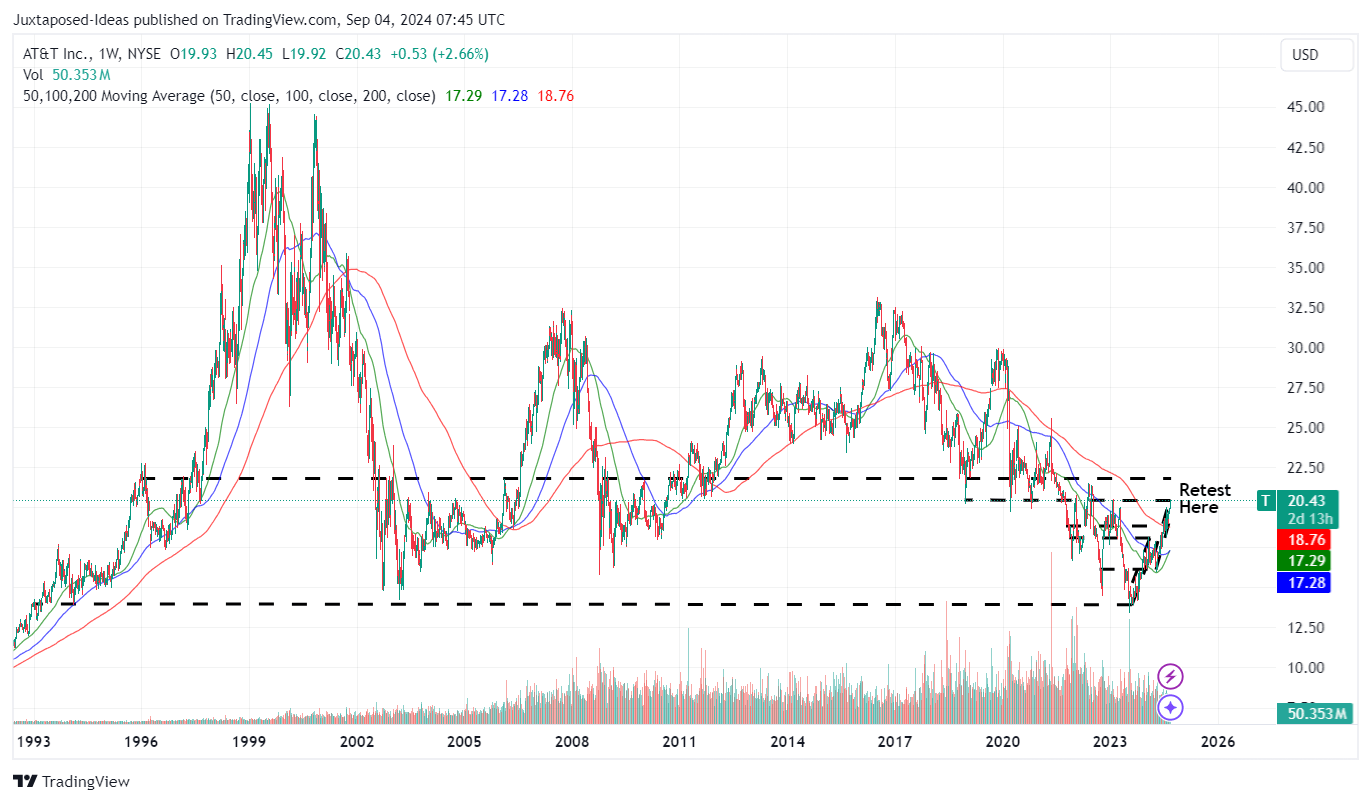Image resolution: width=1371 pixels, height=803 pixels.
Task: Click the blue 17.28 price tag on the axis
Action: point(1303,582)
